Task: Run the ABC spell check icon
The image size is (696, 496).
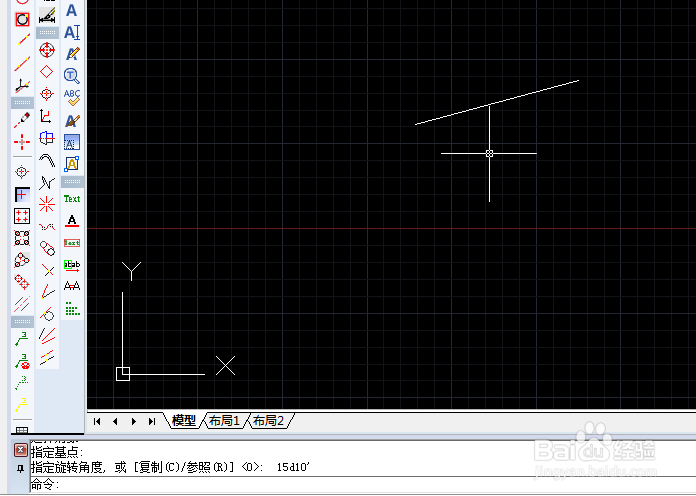Action: coord(72,98)
